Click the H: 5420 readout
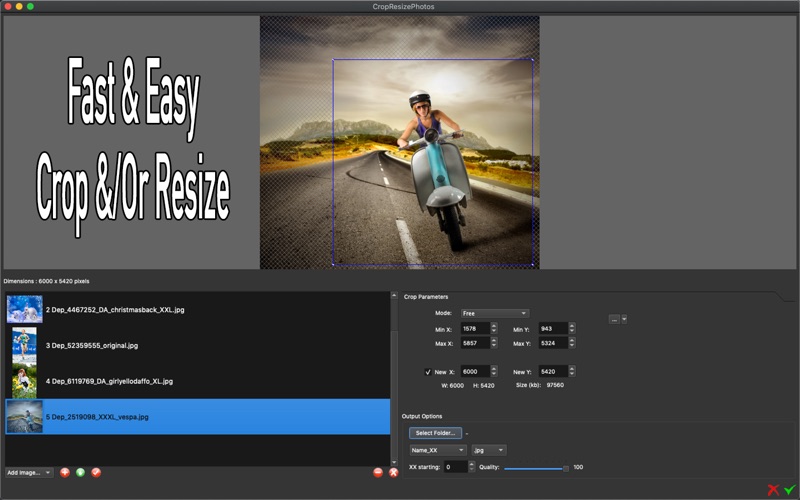Viewport: 800px width, 500px height. tap(484, 386)
